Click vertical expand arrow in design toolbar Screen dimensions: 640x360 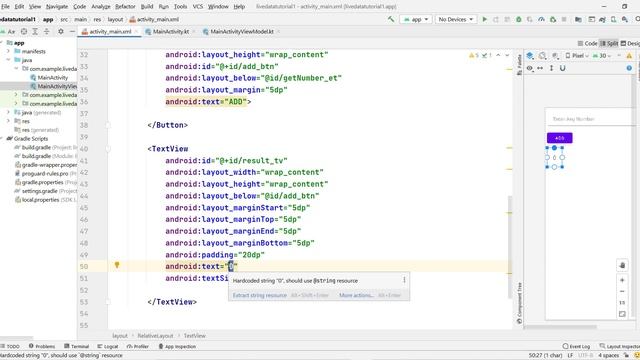pos(551,68)
